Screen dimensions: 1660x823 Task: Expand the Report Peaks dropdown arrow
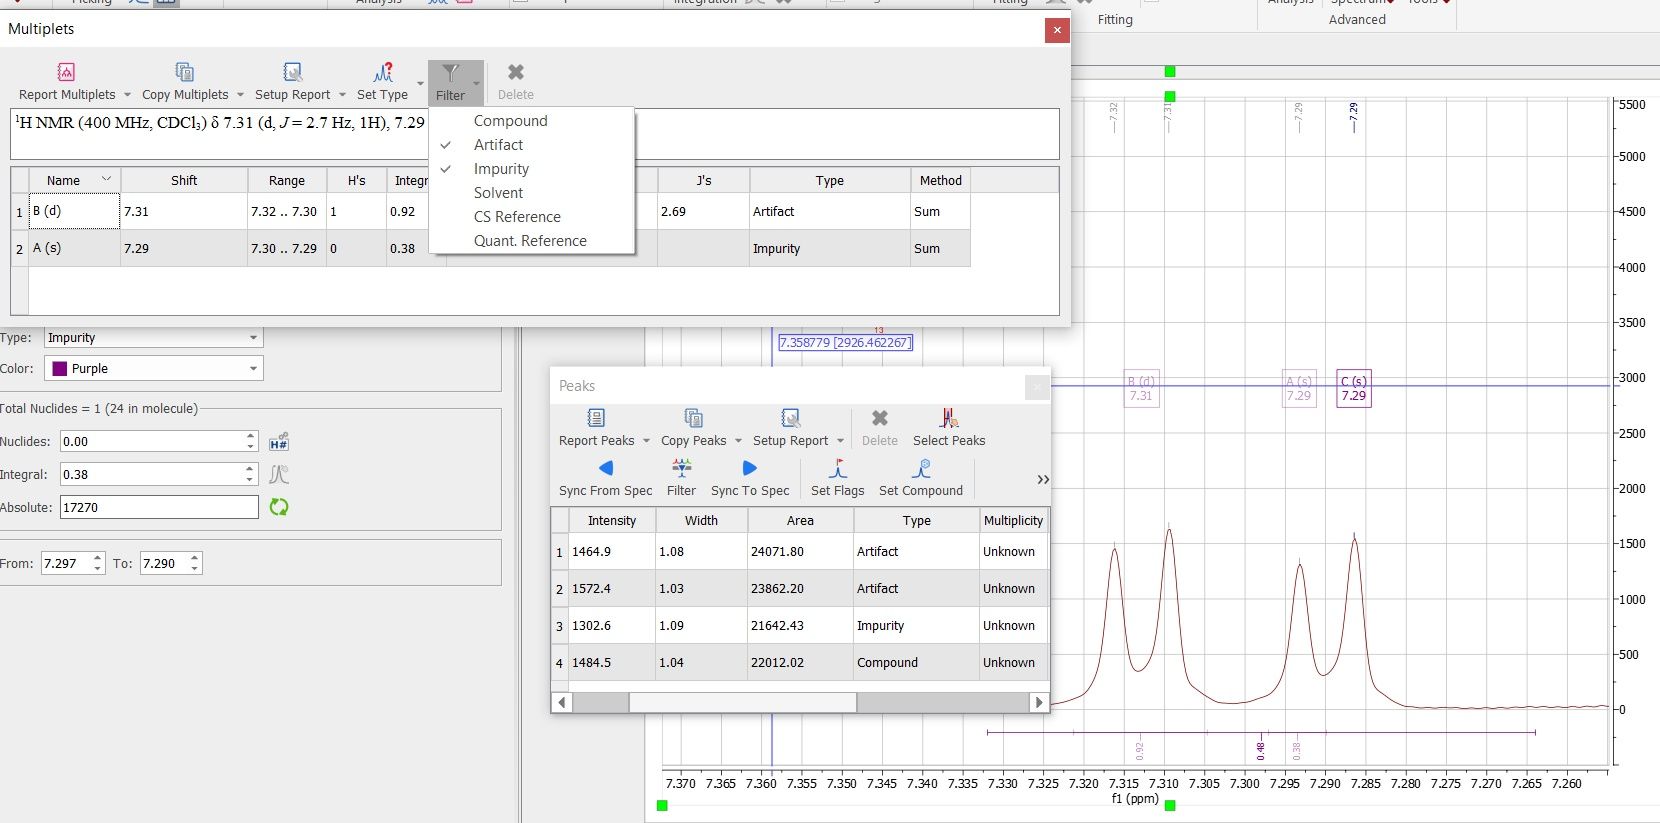646,441
